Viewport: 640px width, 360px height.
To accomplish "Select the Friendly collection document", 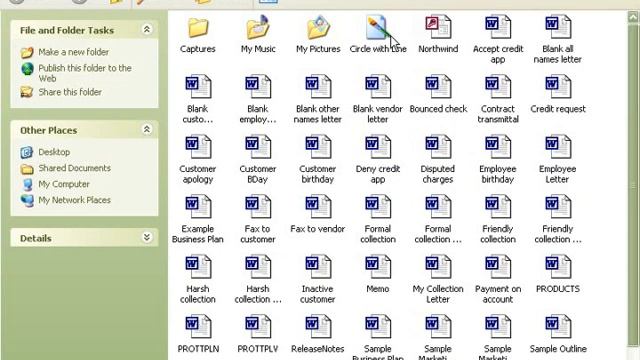I will [498, 207].
